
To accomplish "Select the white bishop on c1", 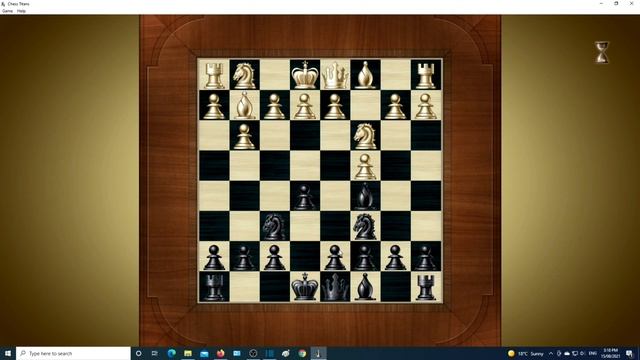I will (x=365, y=75).
